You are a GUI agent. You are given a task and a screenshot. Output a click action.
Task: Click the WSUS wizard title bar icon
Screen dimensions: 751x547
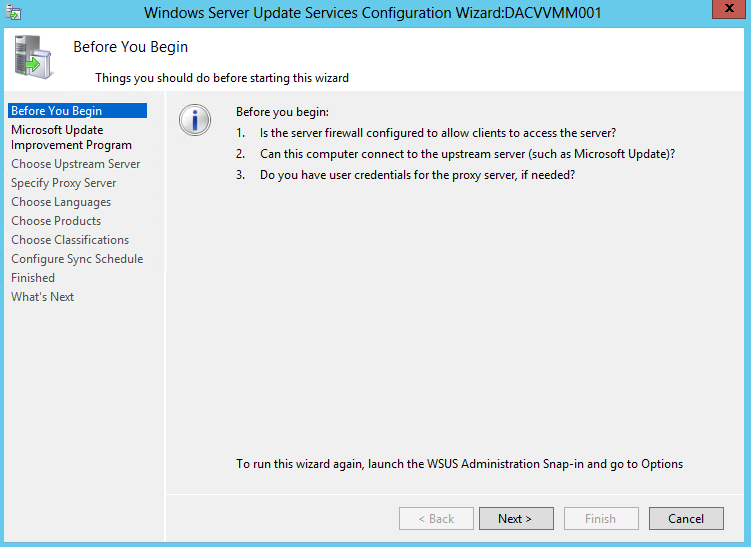(x=13, y=12)
